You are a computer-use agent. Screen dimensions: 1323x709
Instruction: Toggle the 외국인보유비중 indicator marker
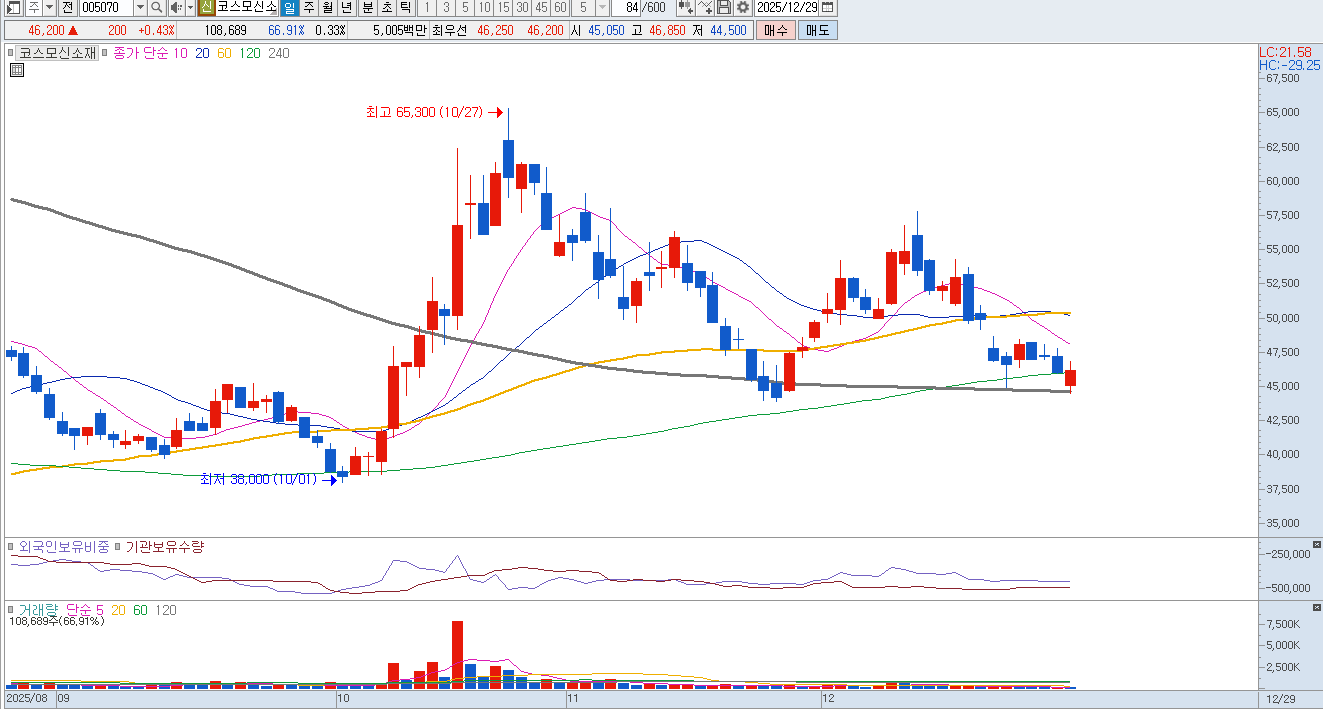click(11, 547)
